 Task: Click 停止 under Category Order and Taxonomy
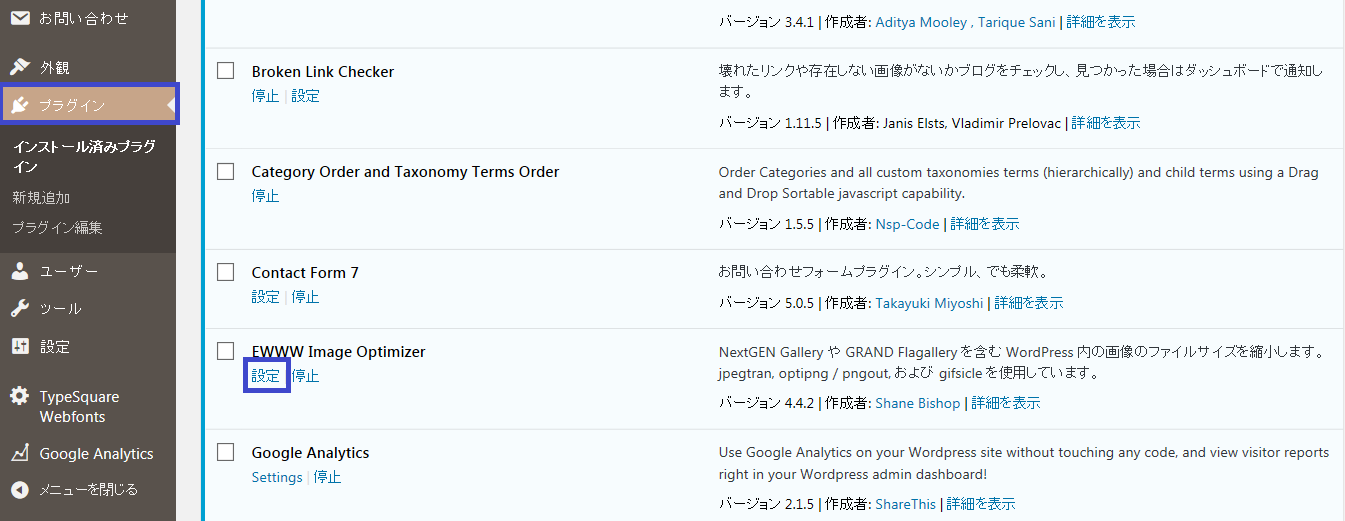point(265,196)
